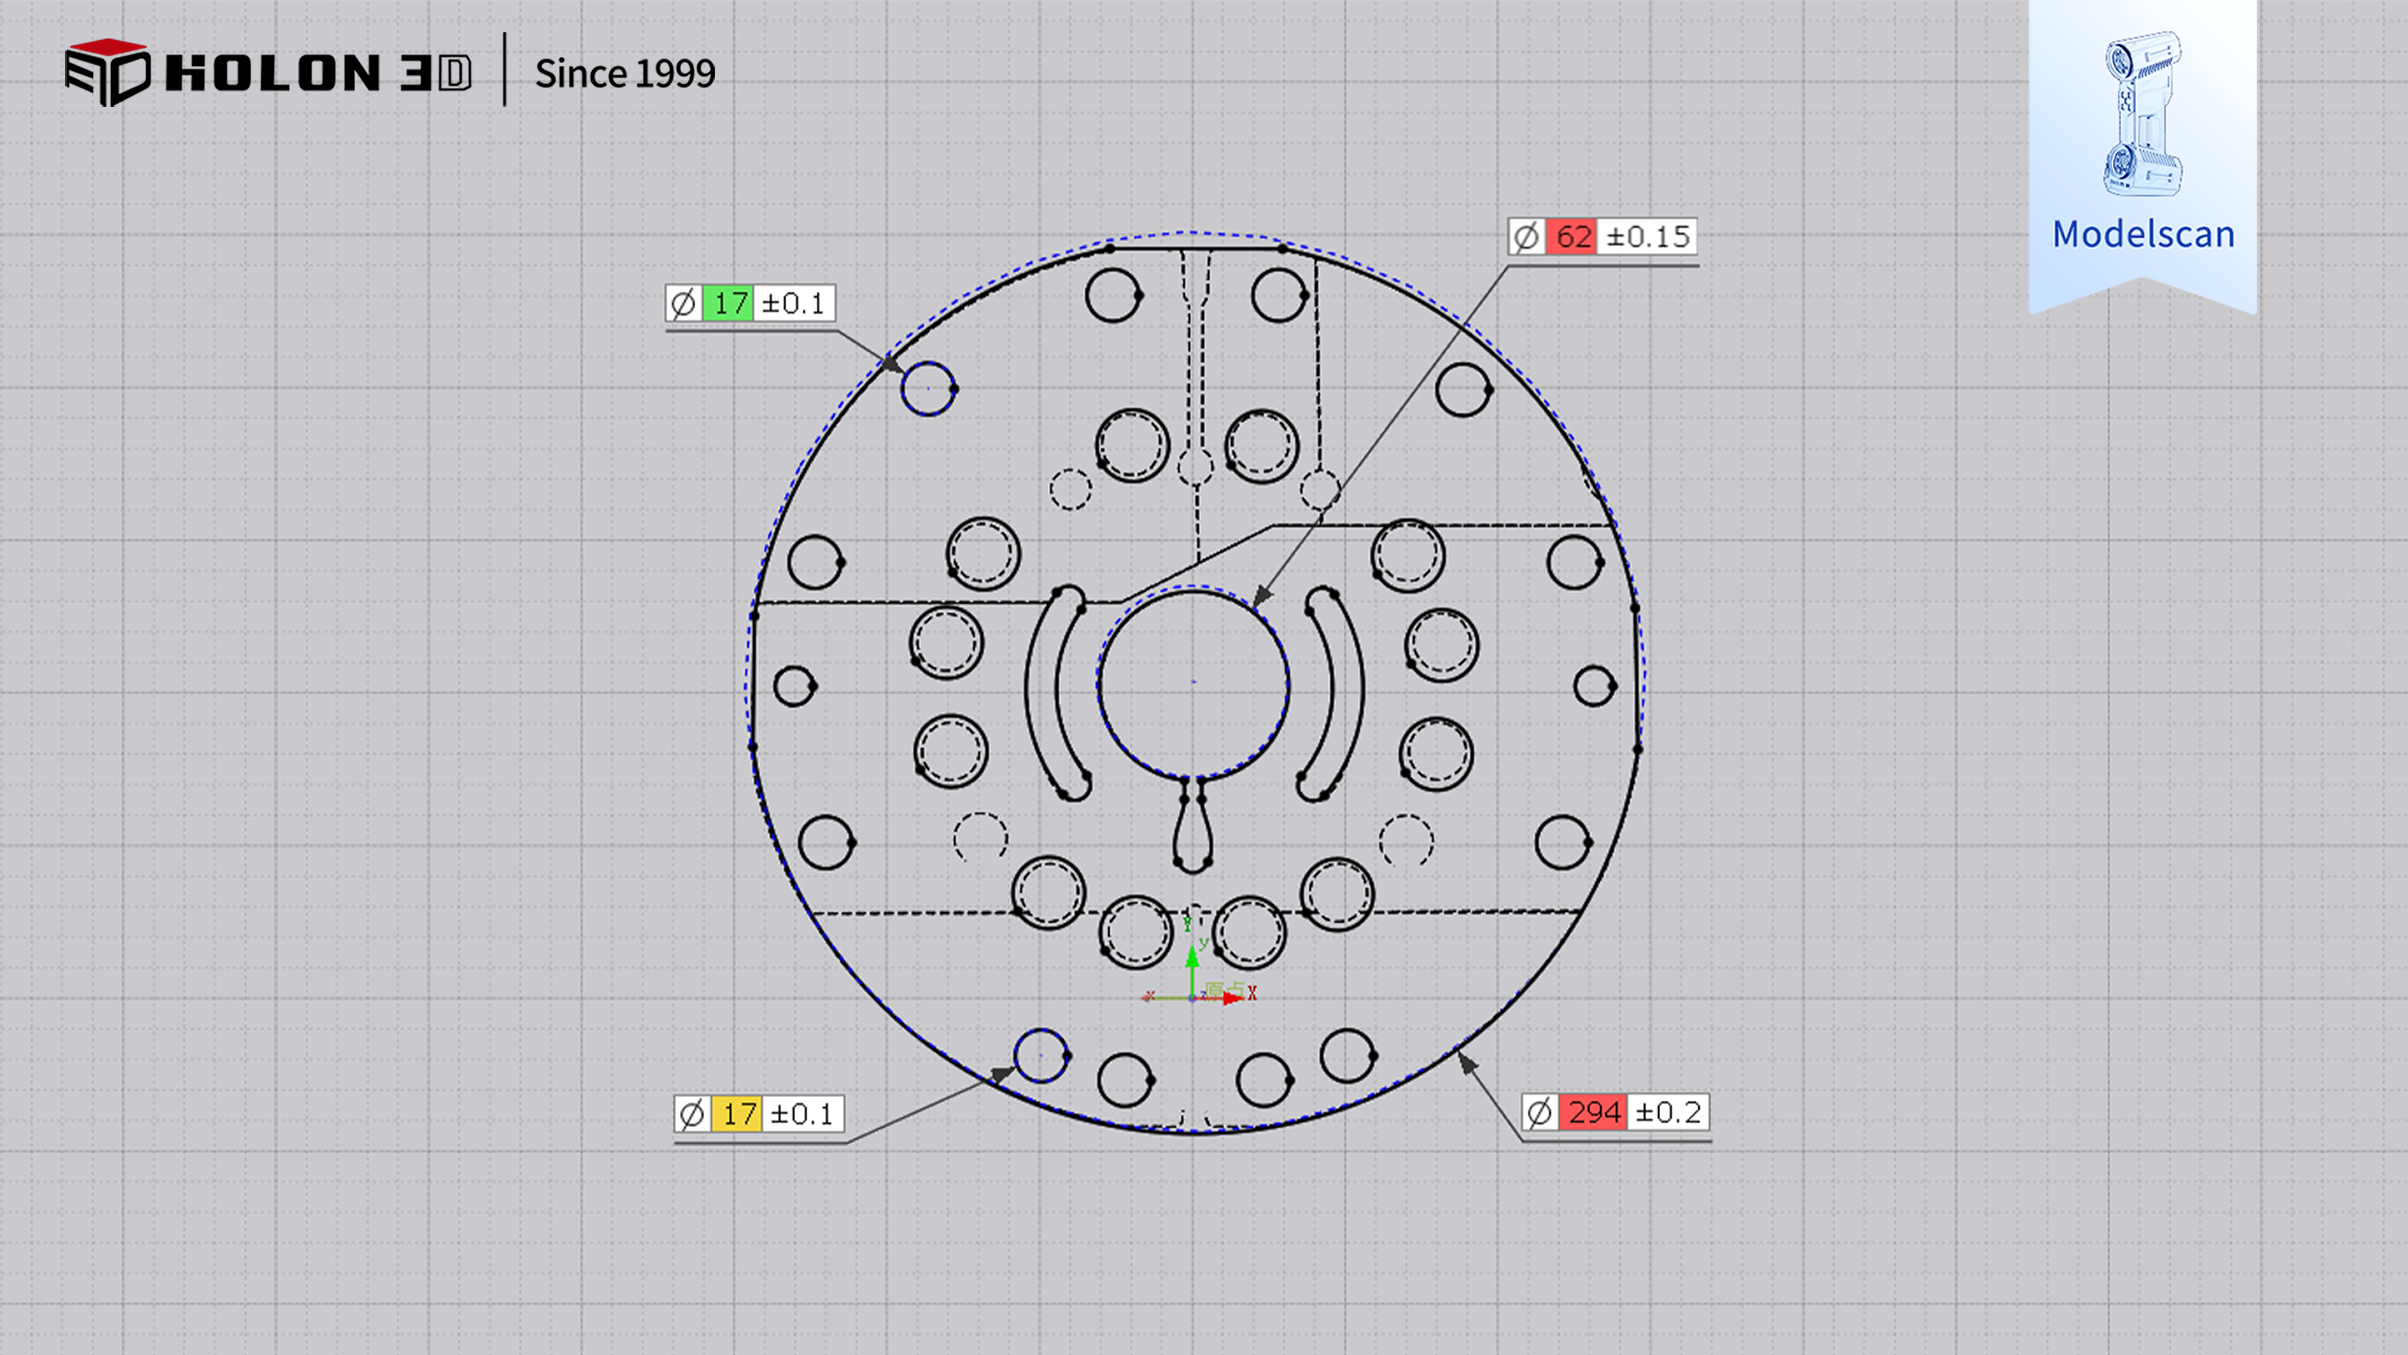Select the red 62 value swatch

[x=1571, y=237]
